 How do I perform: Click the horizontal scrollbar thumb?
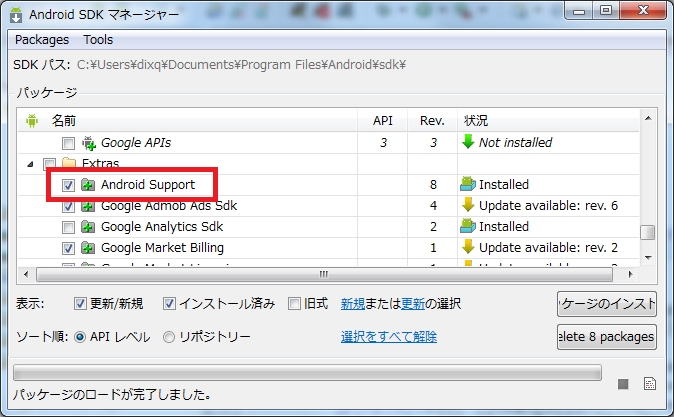pyautogui.click(x=325, y=274)
